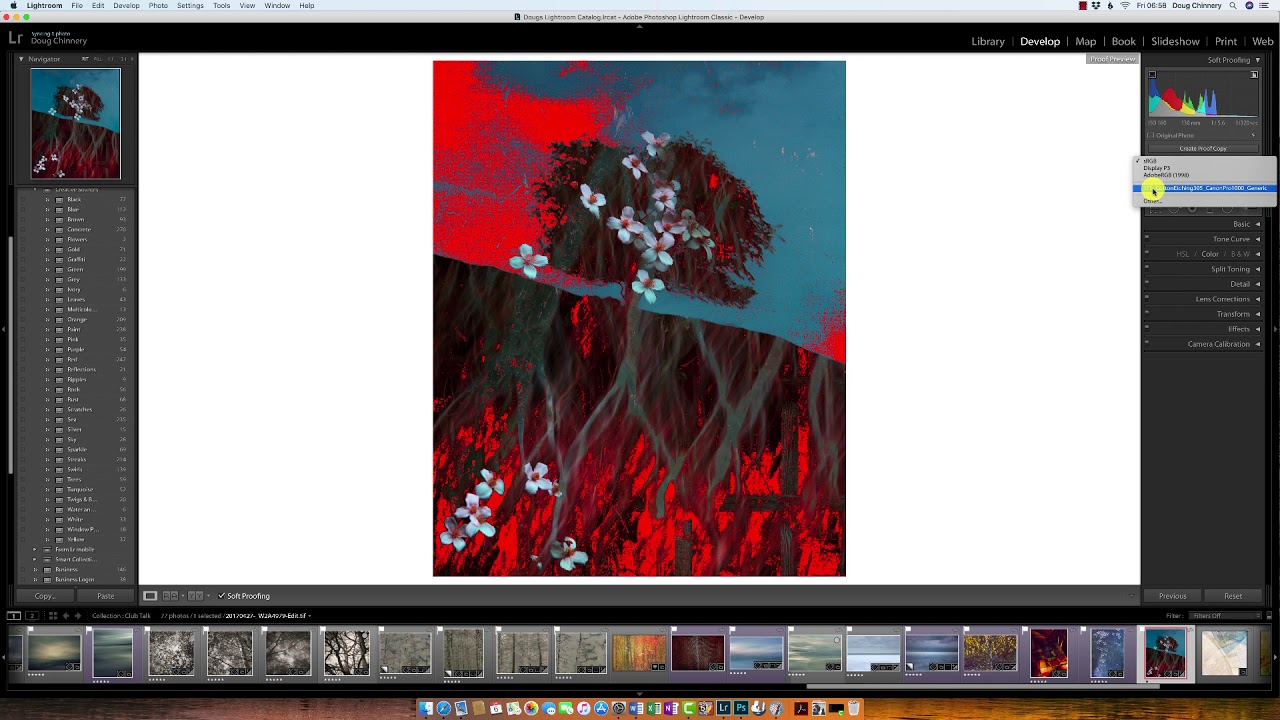Choose AdobeRGB (1998) profile option
Image resolution: width=1280 pixels, height=720 pixels.
tap(1204, 175)
